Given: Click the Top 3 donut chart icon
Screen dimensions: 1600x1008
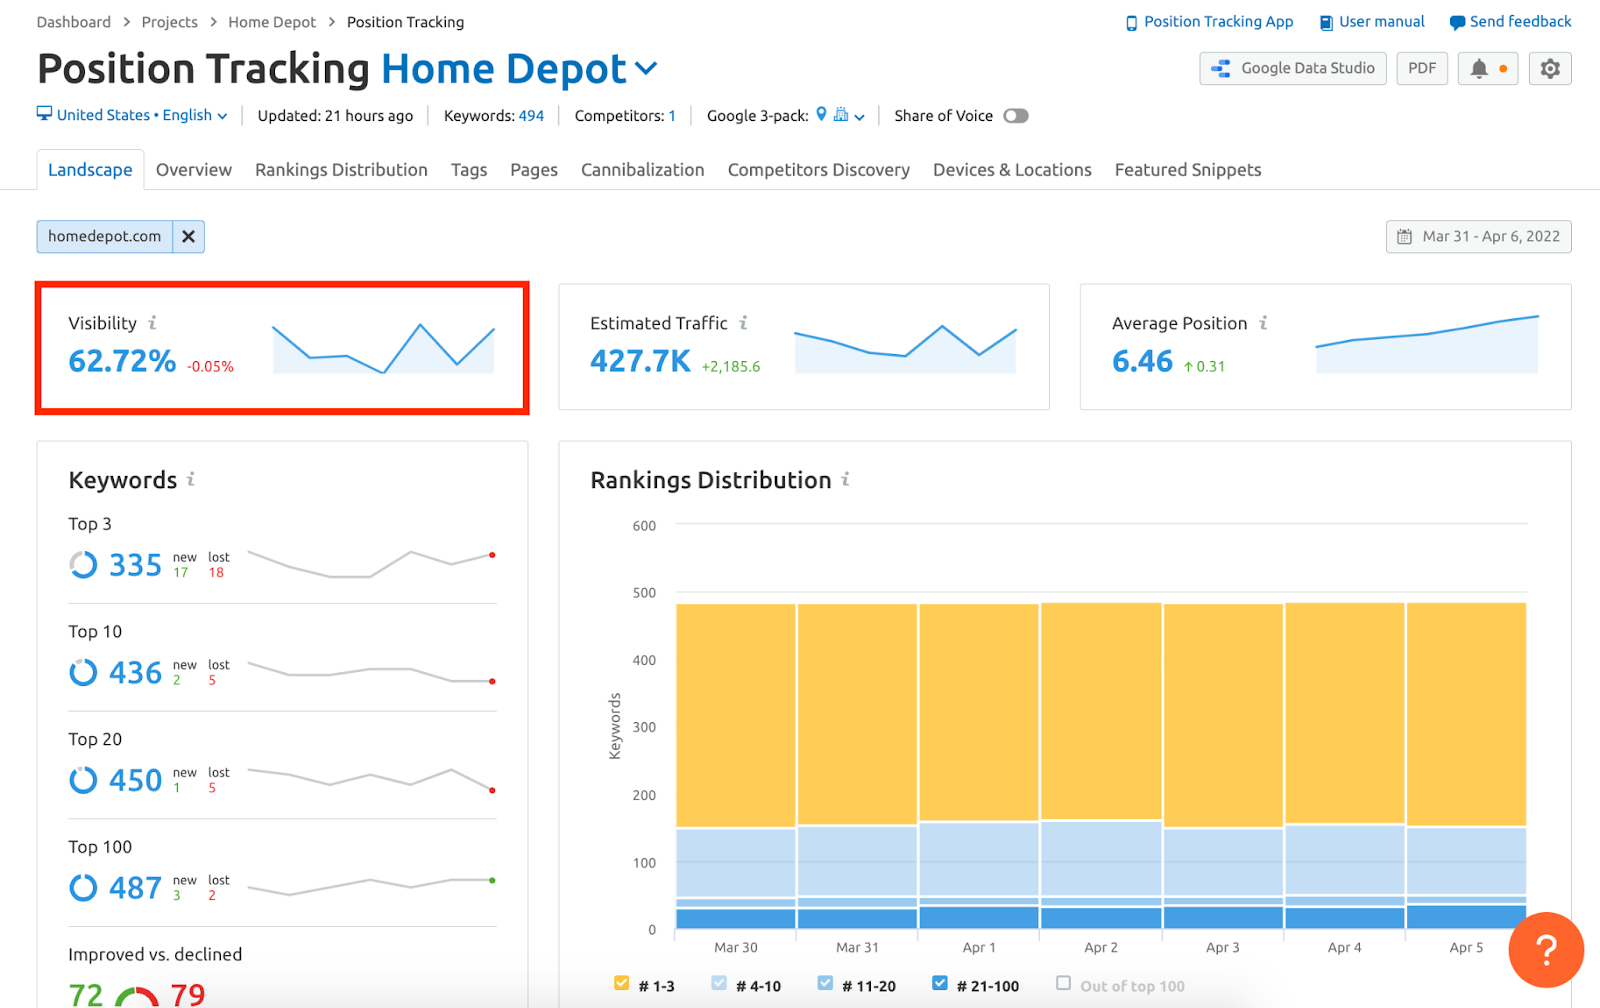Looking at the screenshot, I should tap(83, 565).
